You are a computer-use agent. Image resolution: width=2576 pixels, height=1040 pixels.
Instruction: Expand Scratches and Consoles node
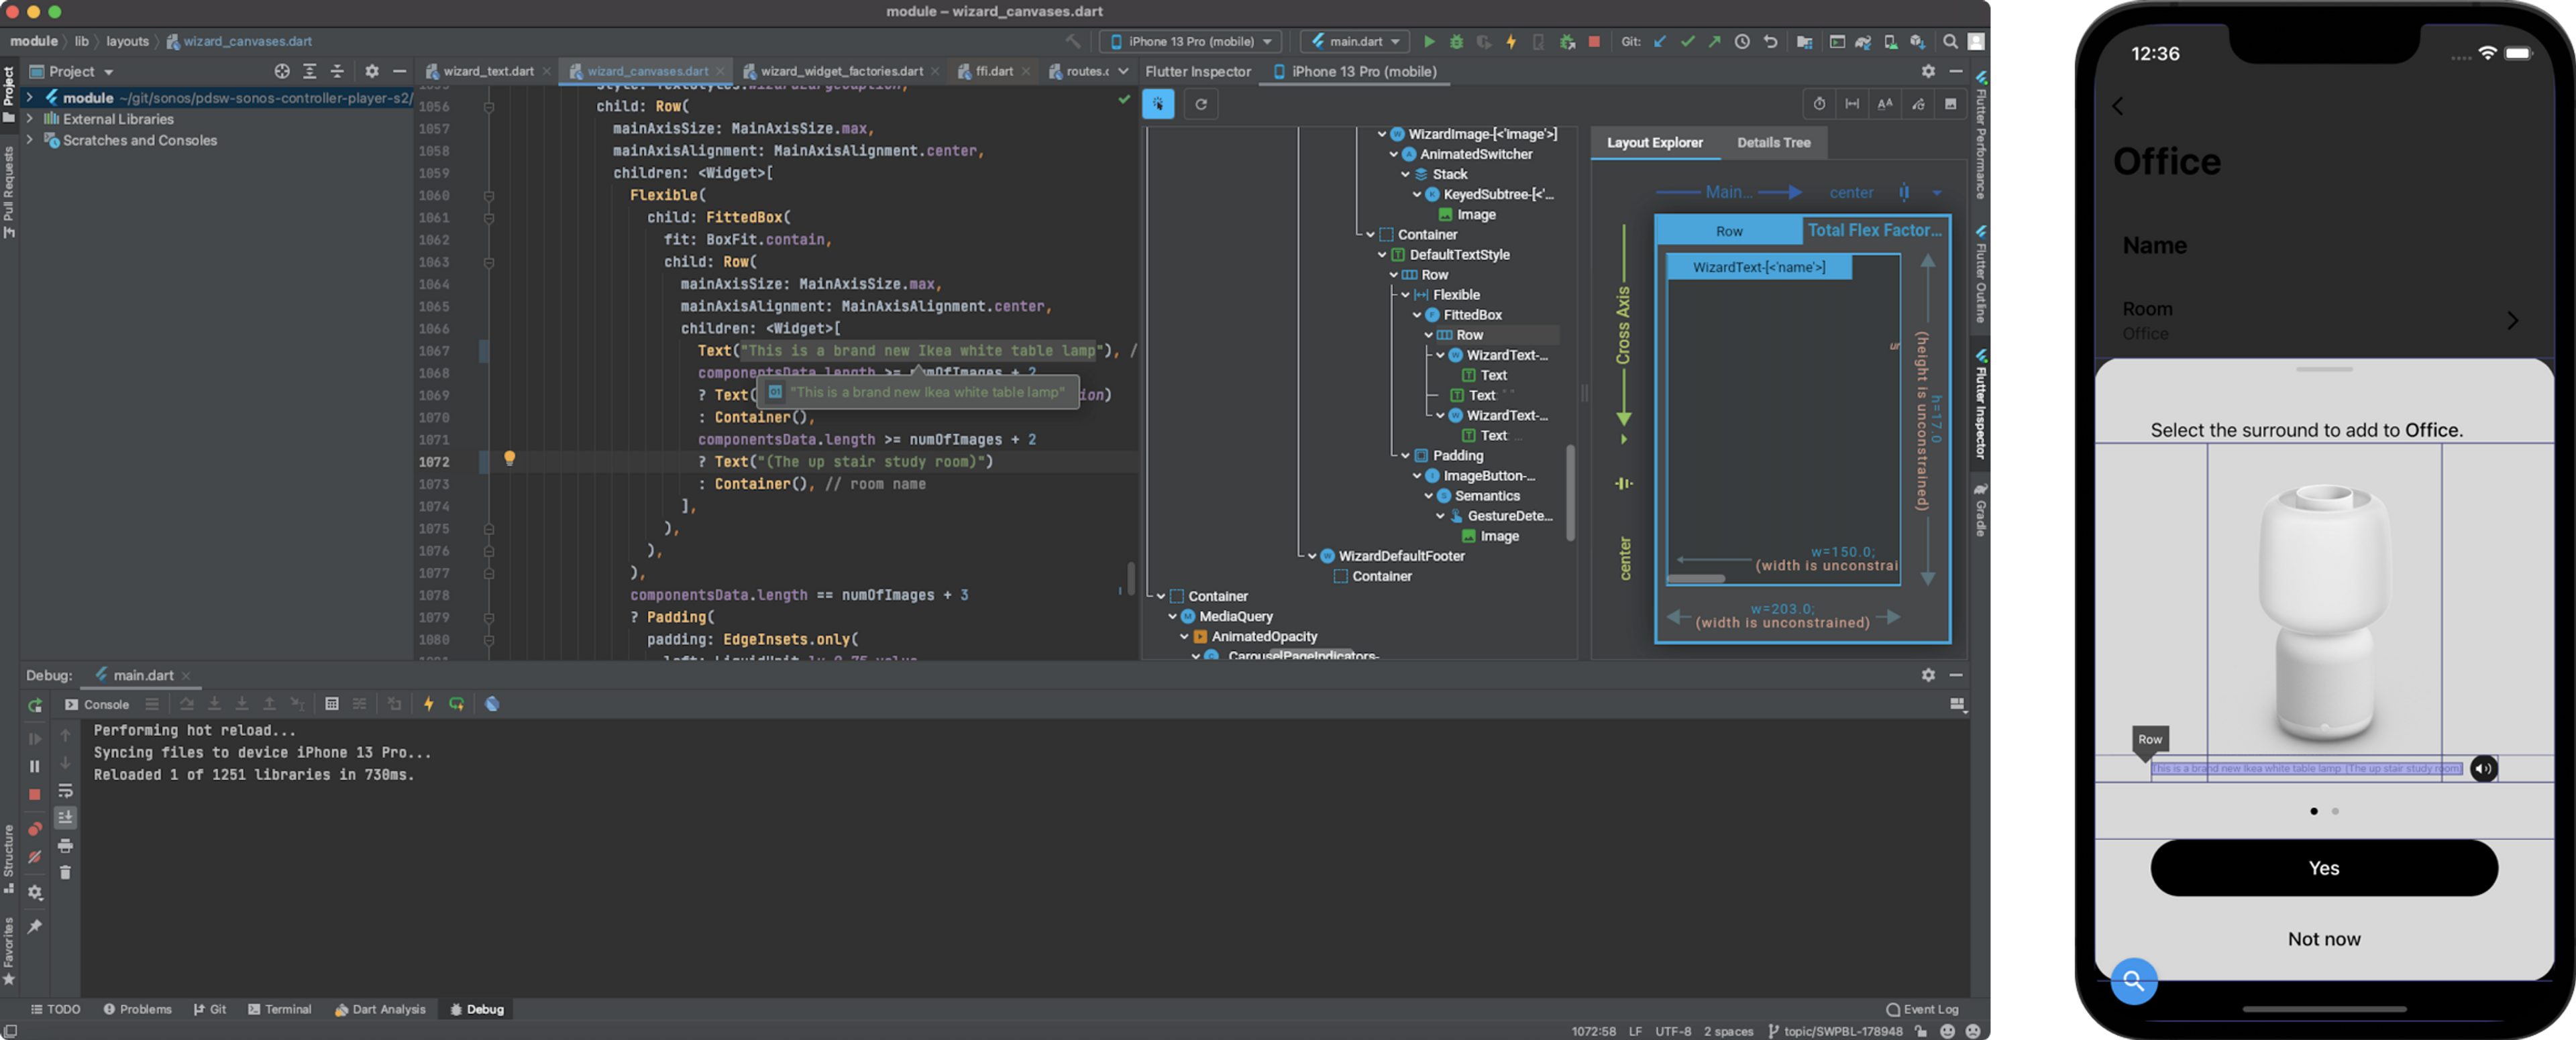point(29,140)
